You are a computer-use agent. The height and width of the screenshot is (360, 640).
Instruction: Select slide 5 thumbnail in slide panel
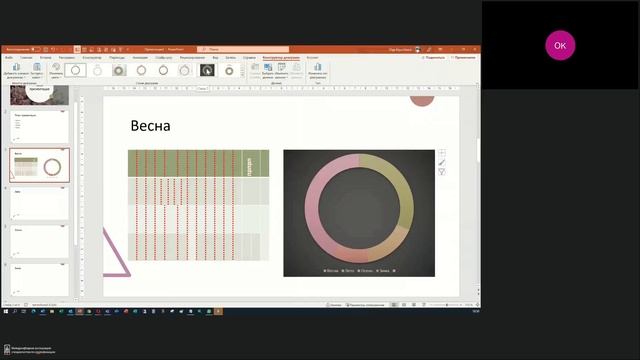pos(40,242)
